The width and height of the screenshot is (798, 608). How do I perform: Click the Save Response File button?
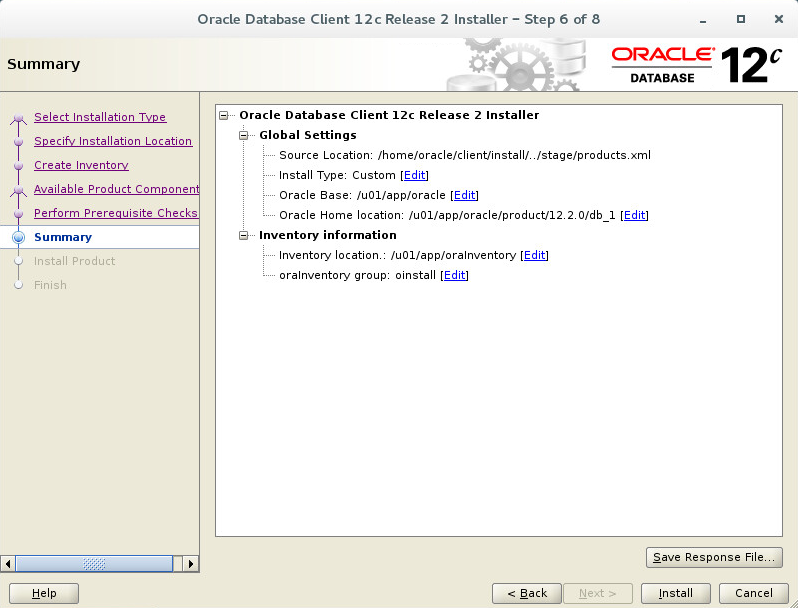coord(714,557)
